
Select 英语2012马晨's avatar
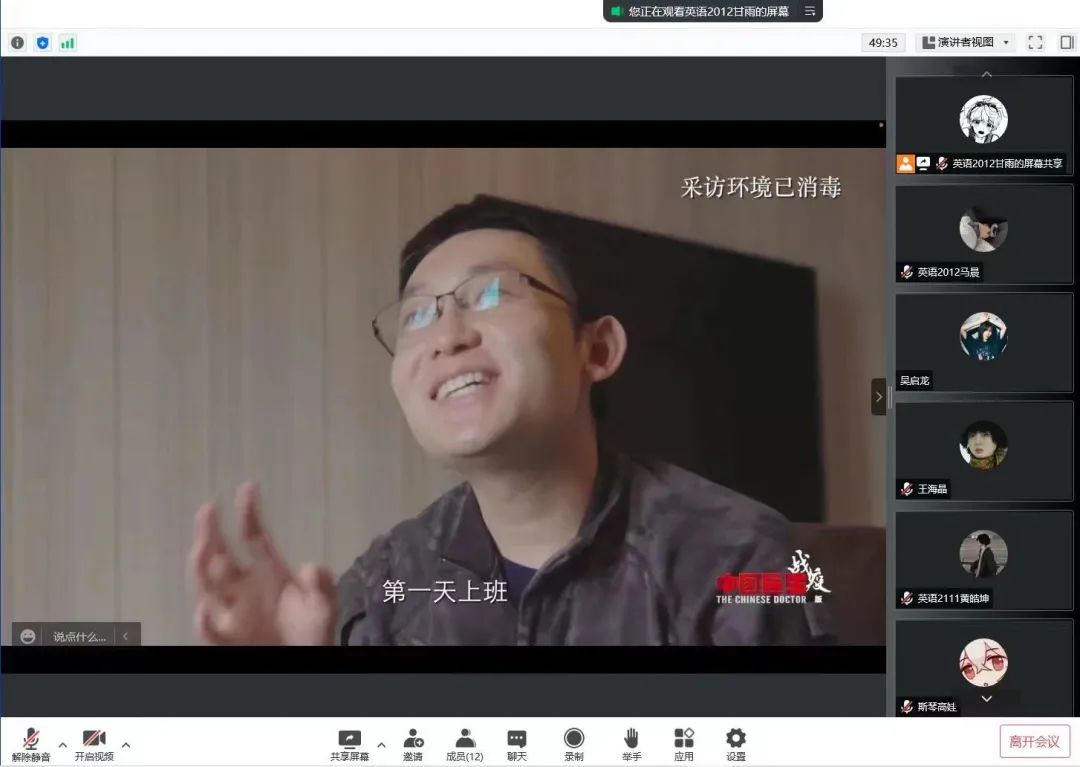pyautogui.click(x=984, y=229)
